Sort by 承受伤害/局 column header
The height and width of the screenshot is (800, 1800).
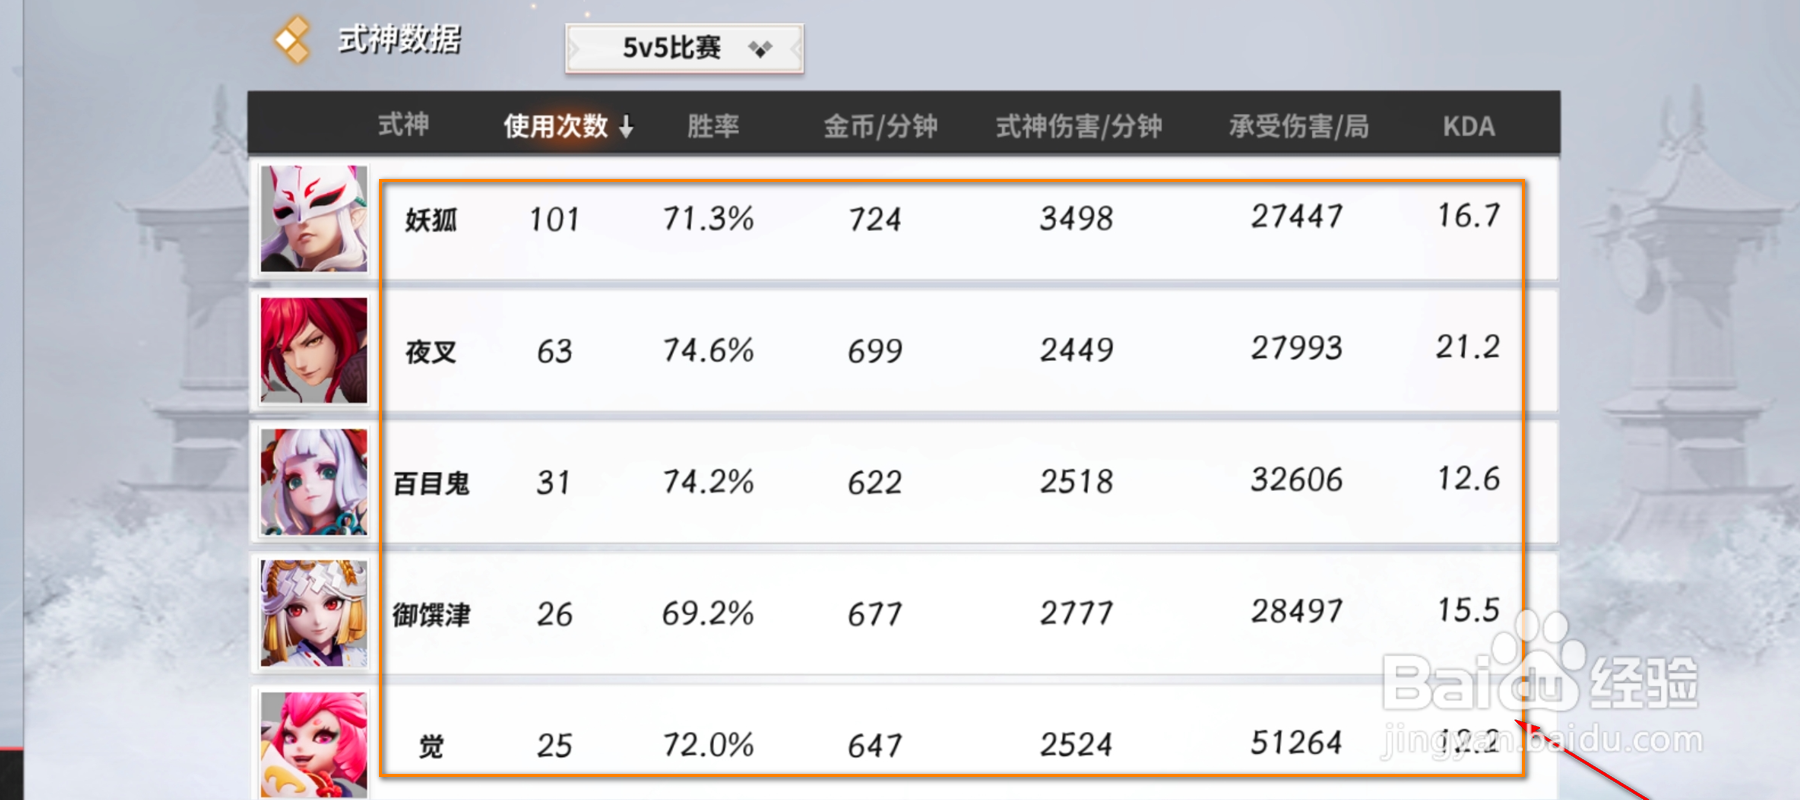[1298, 126]
